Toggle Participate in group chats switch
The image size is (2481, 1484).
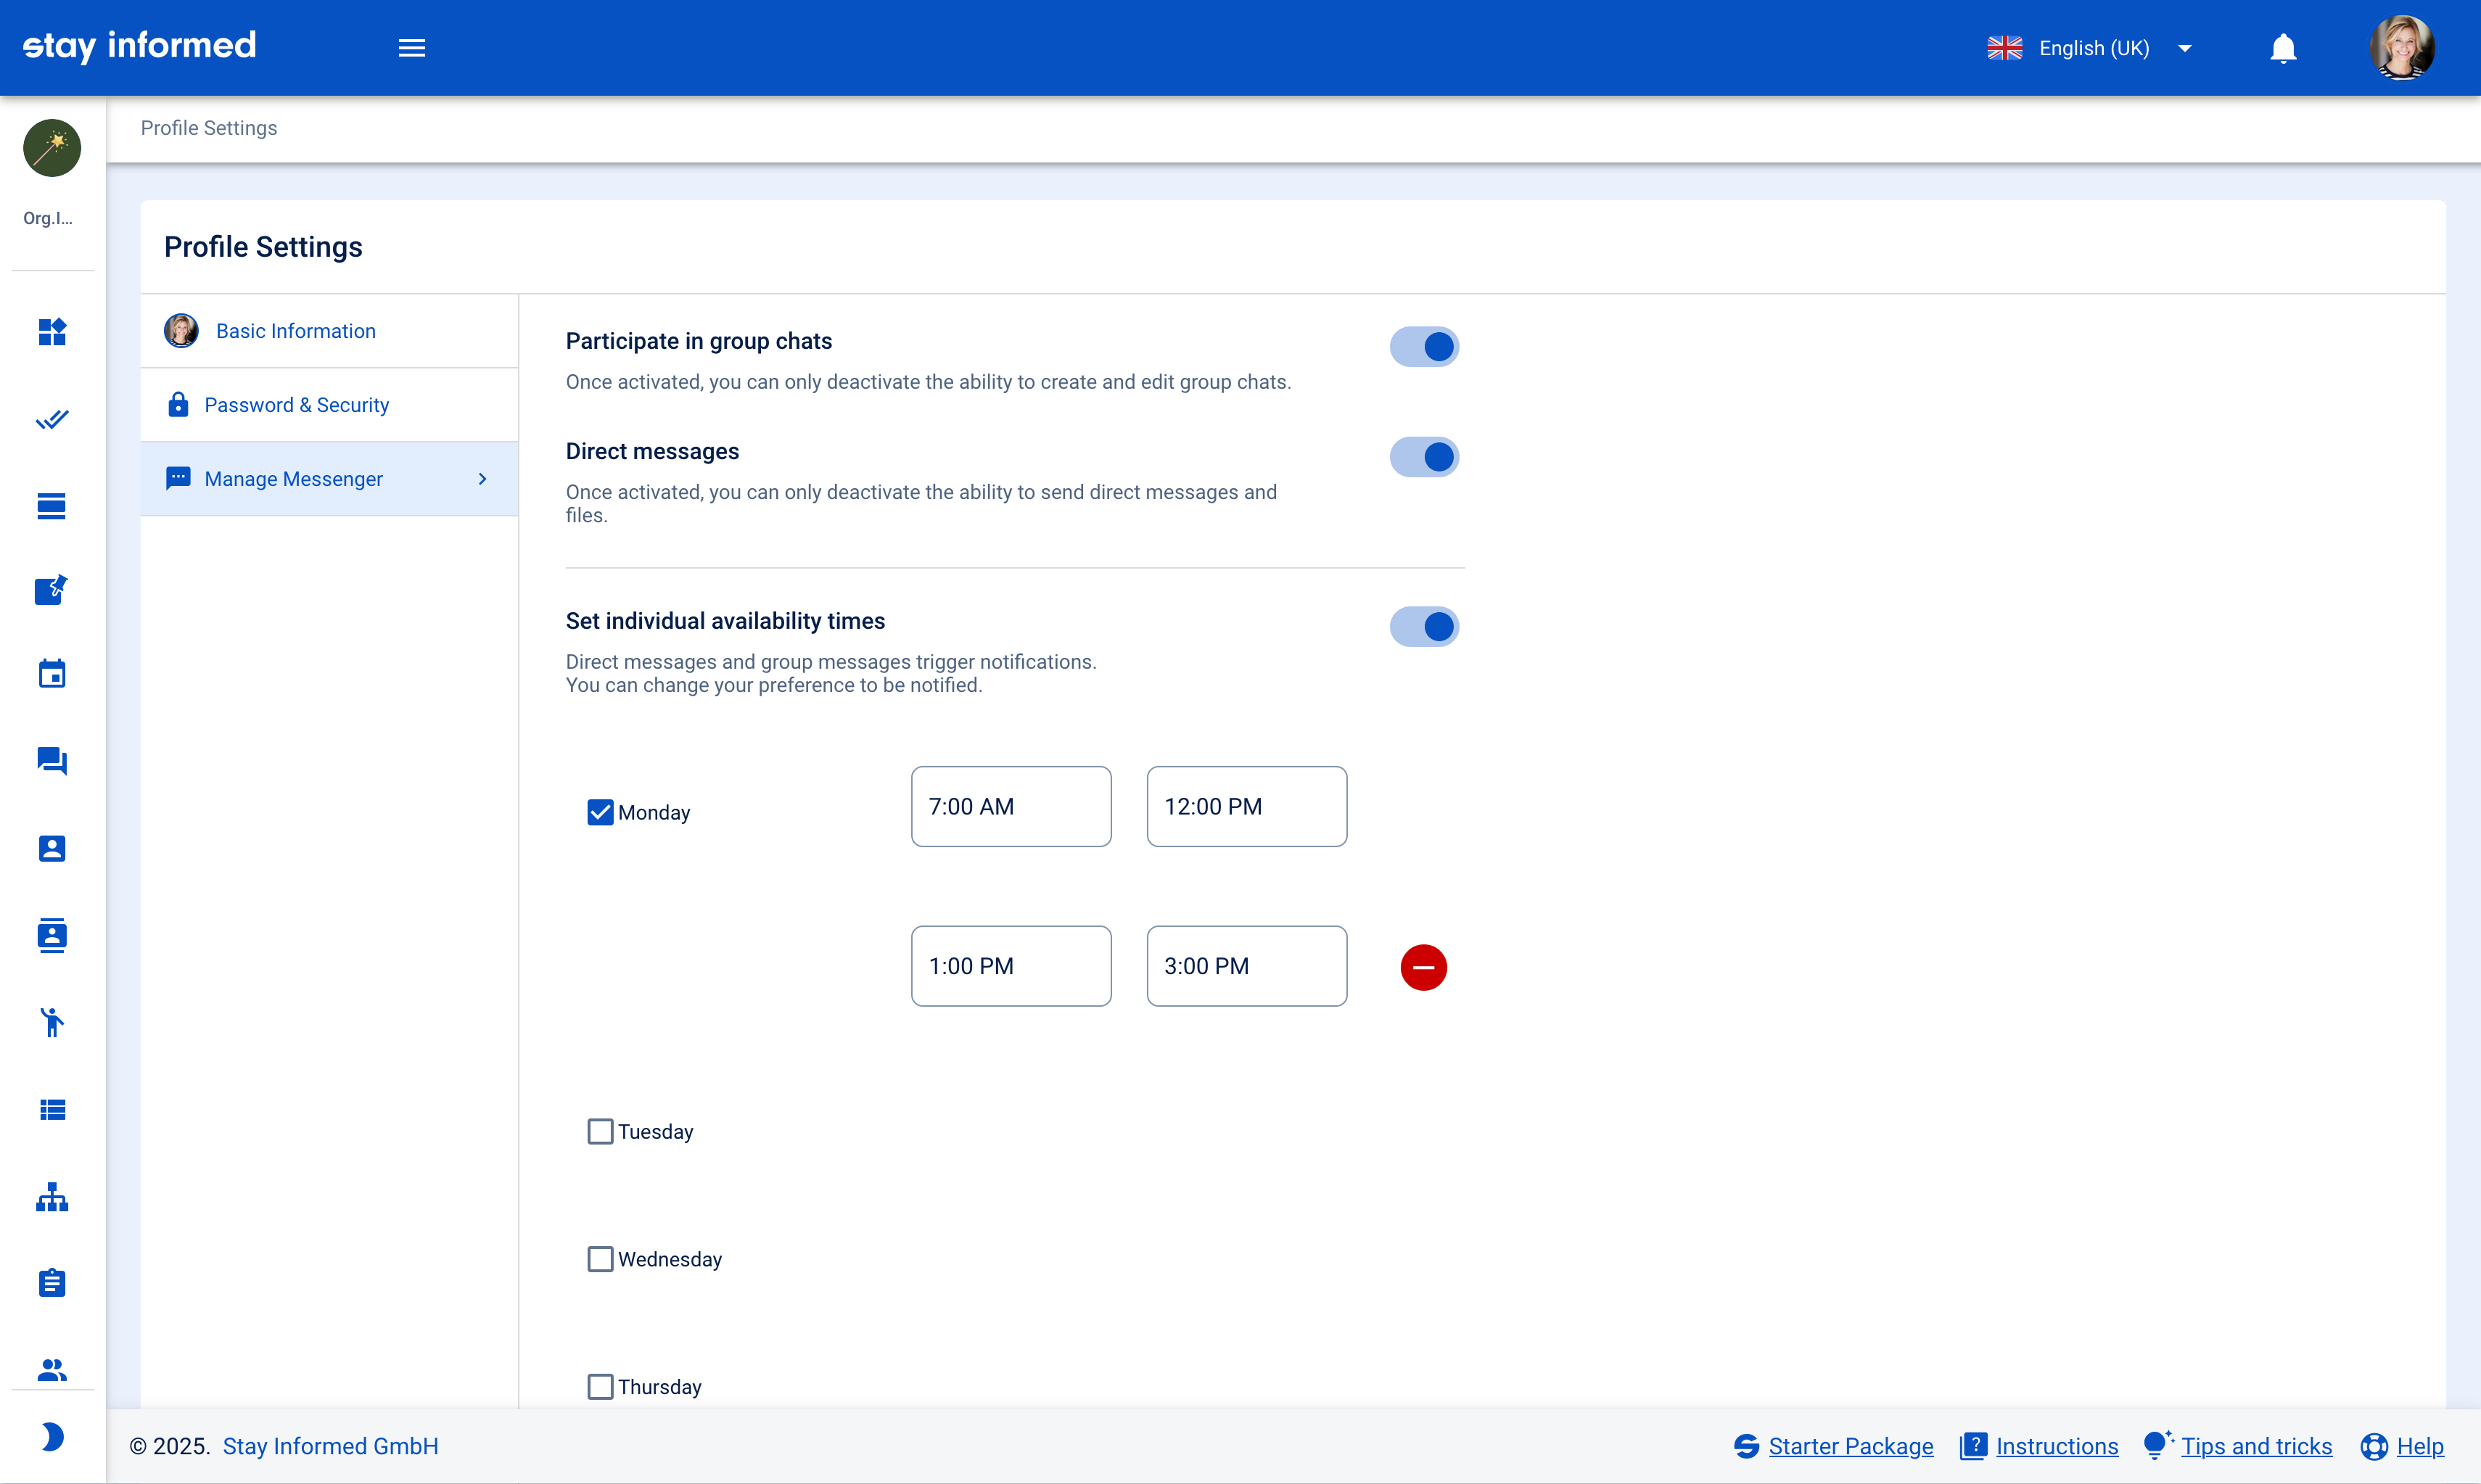coord(1424,347)
